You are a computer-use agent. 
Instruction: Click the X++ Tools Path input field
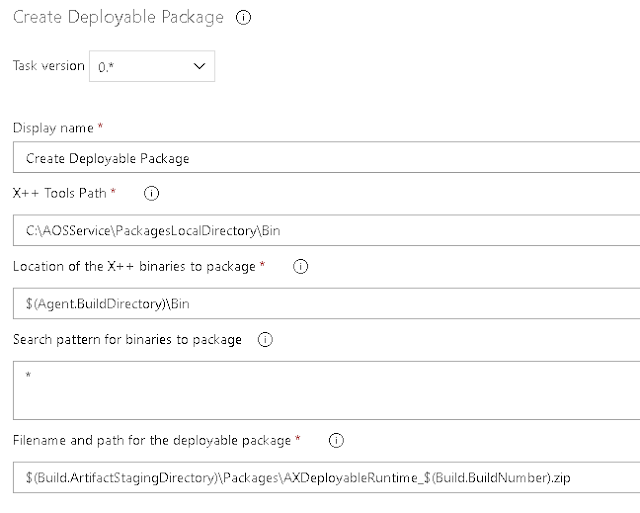327,231
